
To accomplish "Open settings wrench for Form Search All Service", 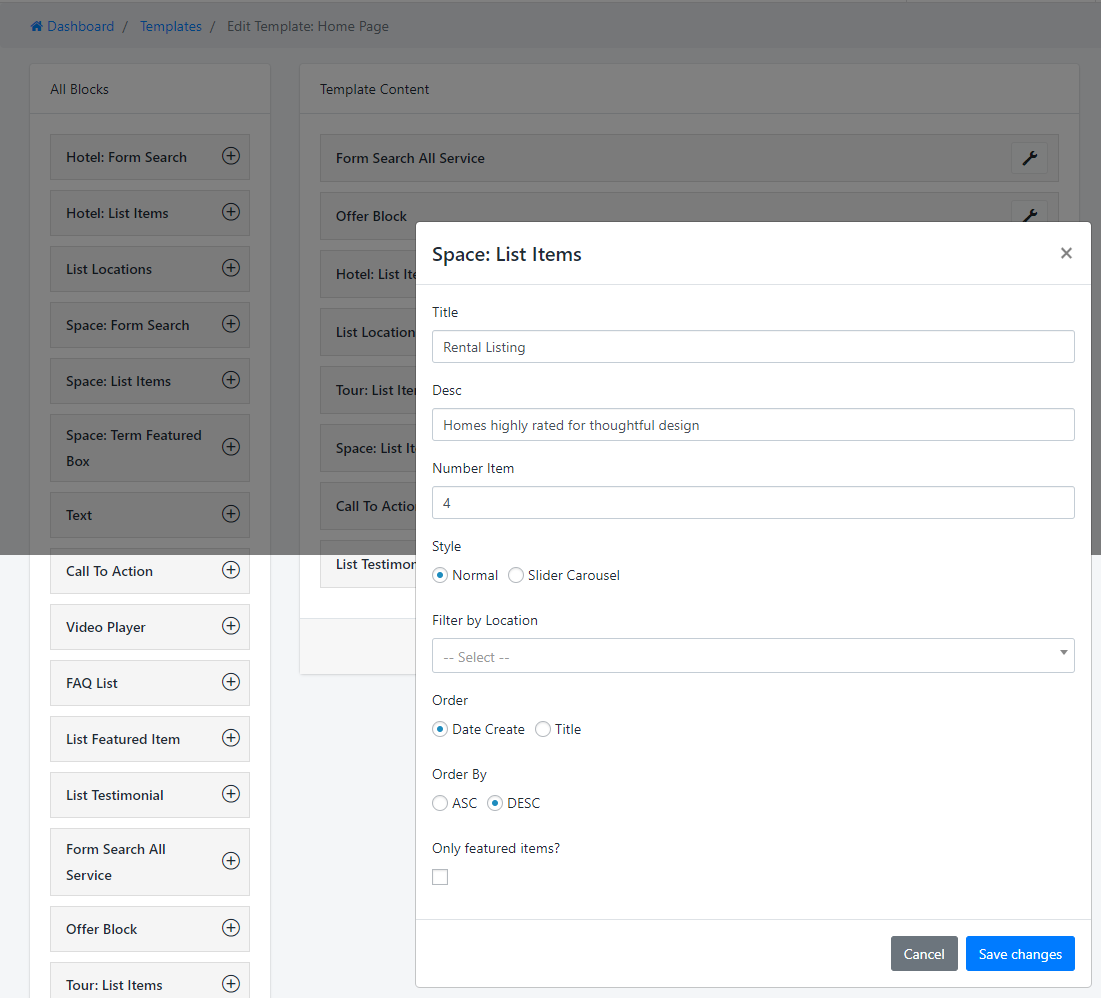I will coord(1029,158).
